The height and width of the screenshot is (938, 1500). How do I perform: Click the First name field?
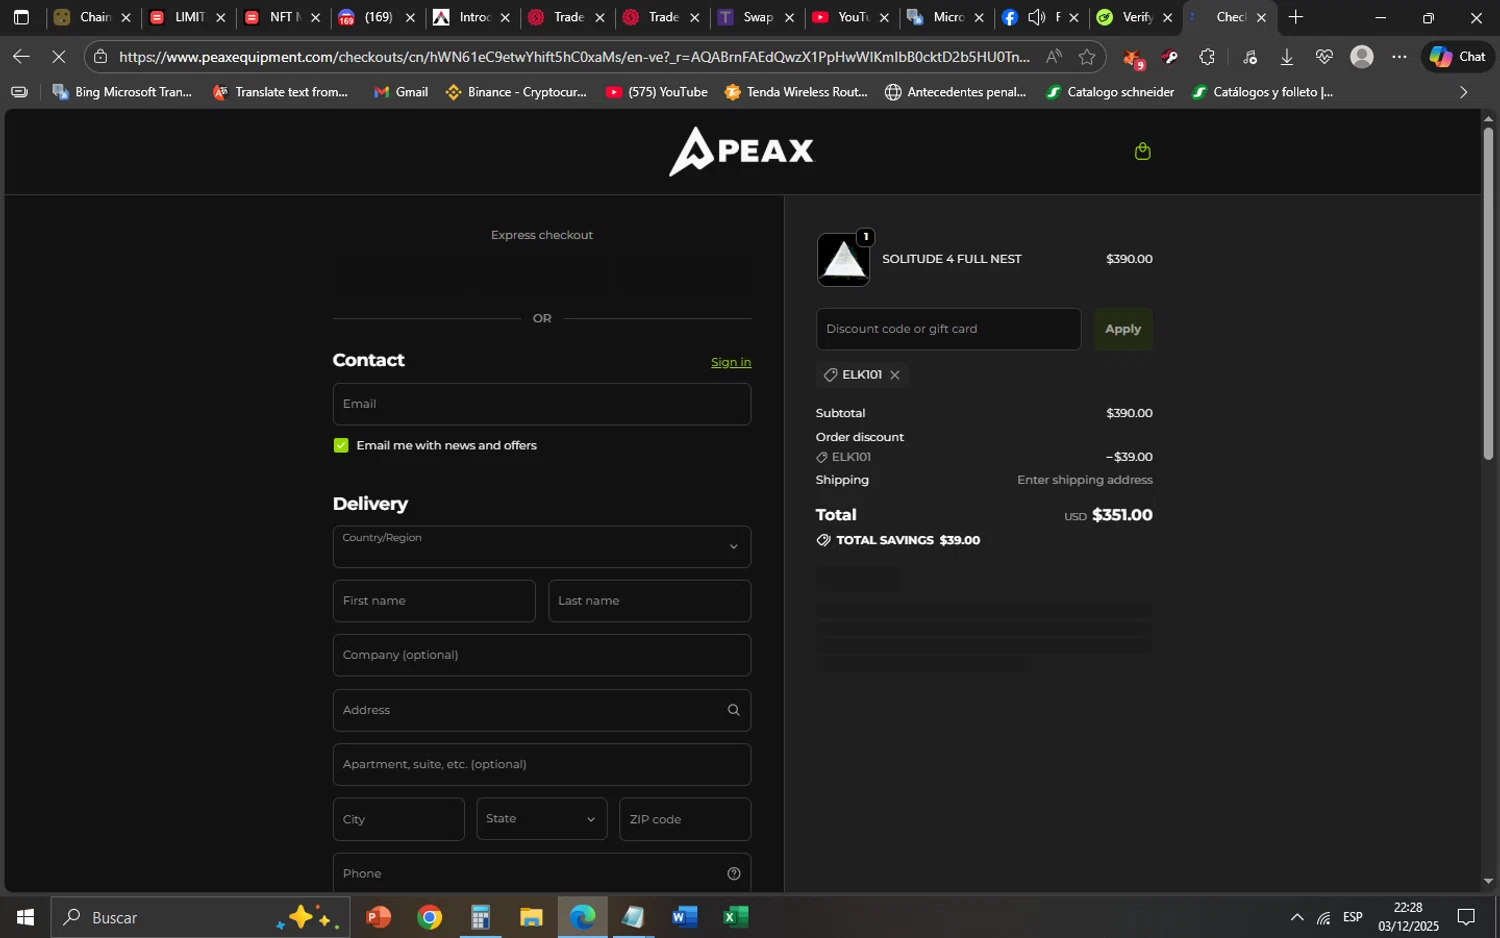coord(434,601)
